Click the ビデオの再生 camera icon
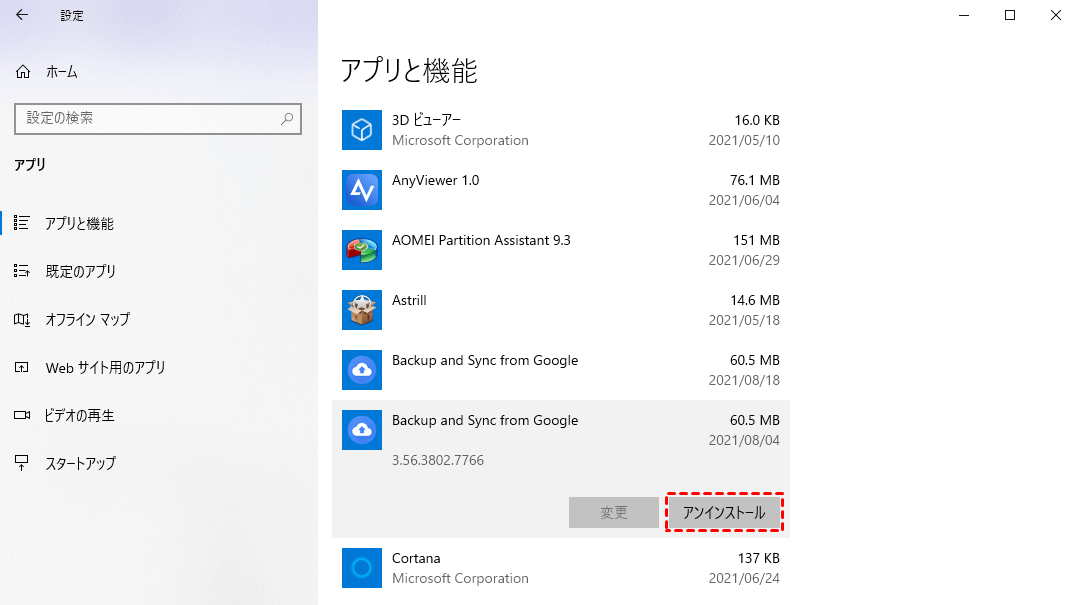The width and height of the screenshot is (1074, 605). [22, 415]
